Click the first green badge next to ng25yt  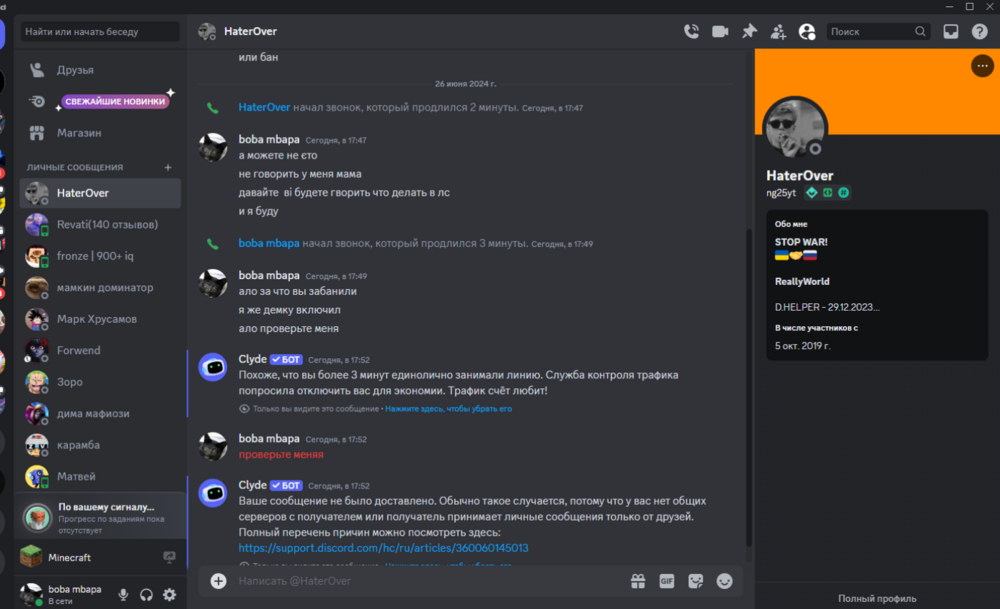click(x=811, y=193)
